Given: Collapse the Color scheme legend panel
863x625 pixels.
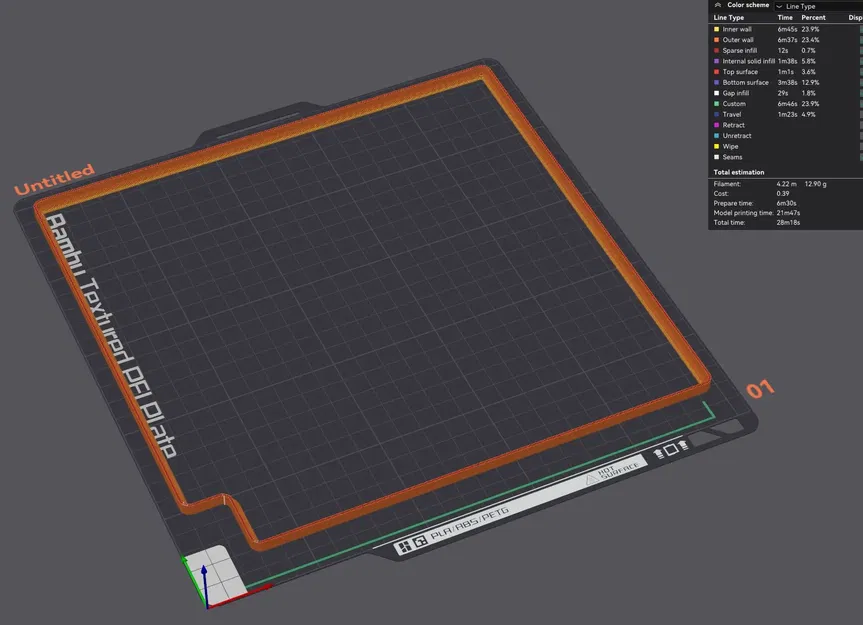Looking at the screenshot, I should point(718,5).
